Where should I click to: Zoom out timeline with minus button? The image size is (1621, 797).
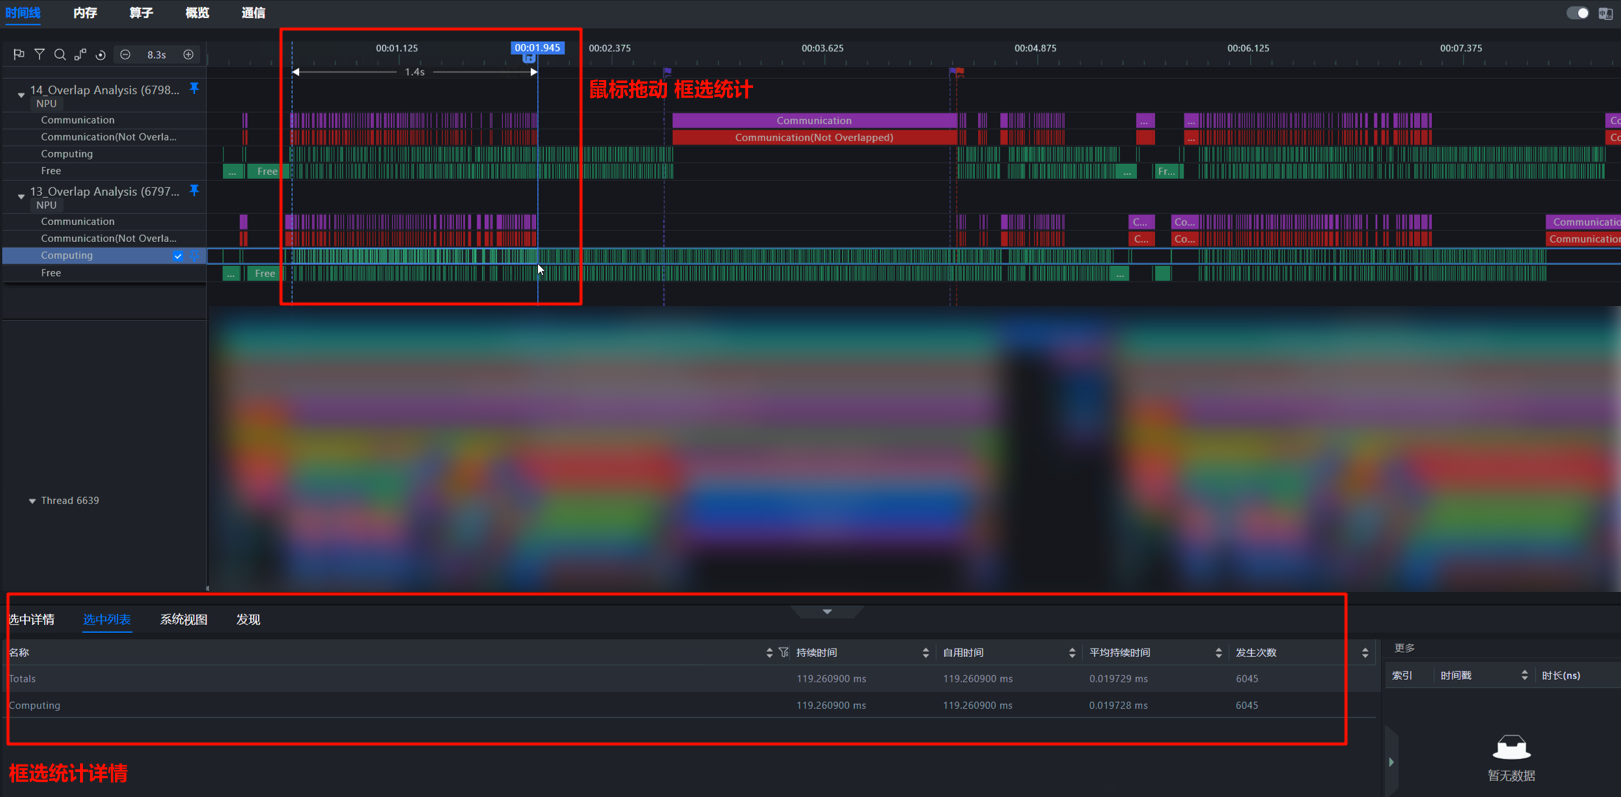125,54
